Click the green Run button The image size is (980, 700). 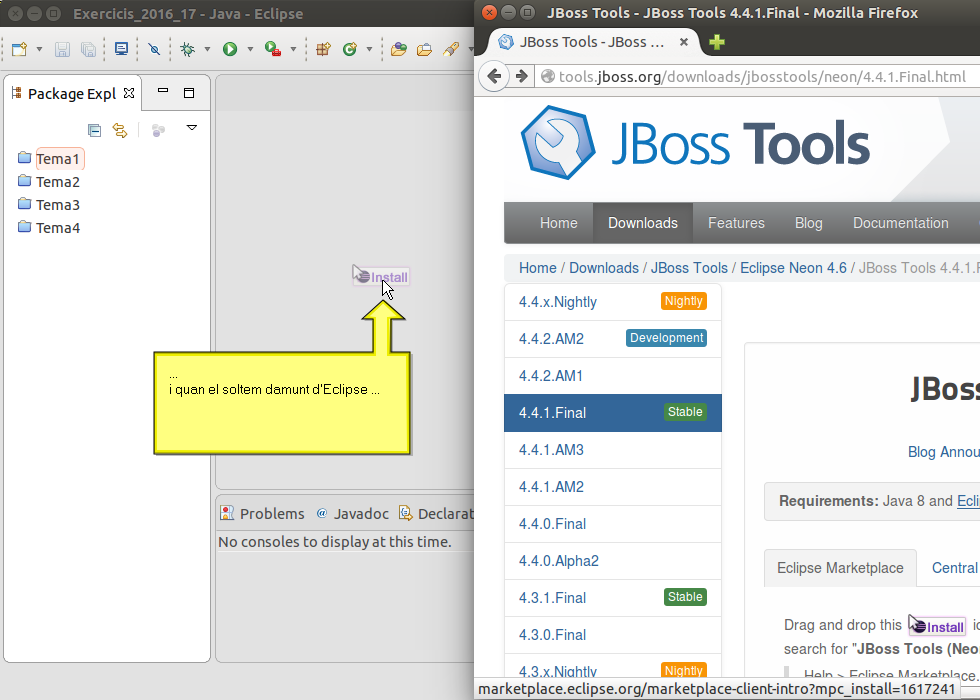click(230, 49)
